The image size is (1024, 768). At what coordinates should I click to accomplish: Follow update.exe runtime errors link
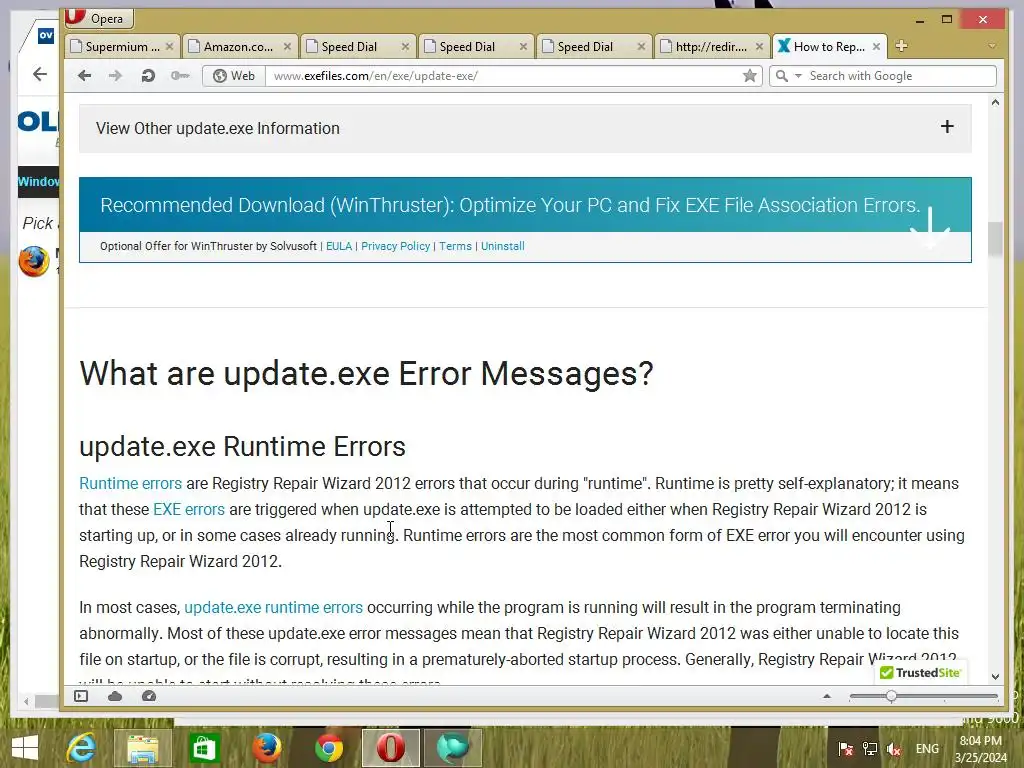[273, 607]
